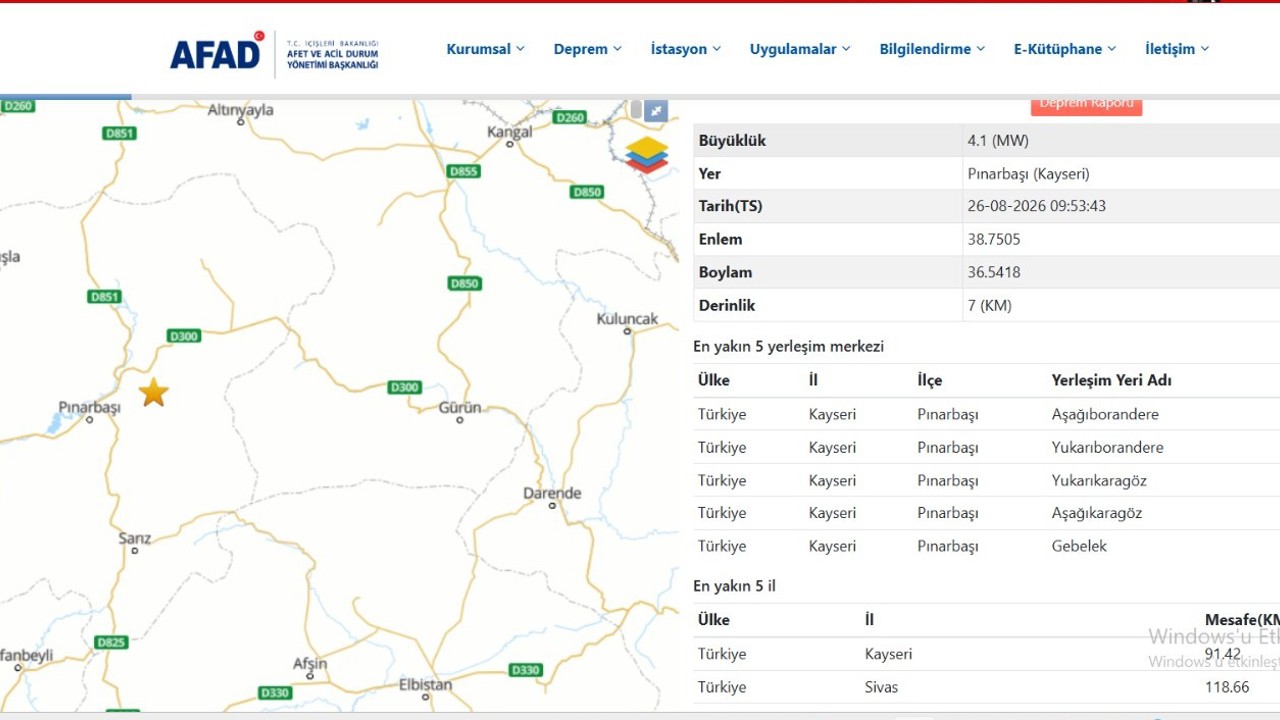Select settlement name Yukarıborandere
1280x720 pixels.
(x=1107, y=447)
